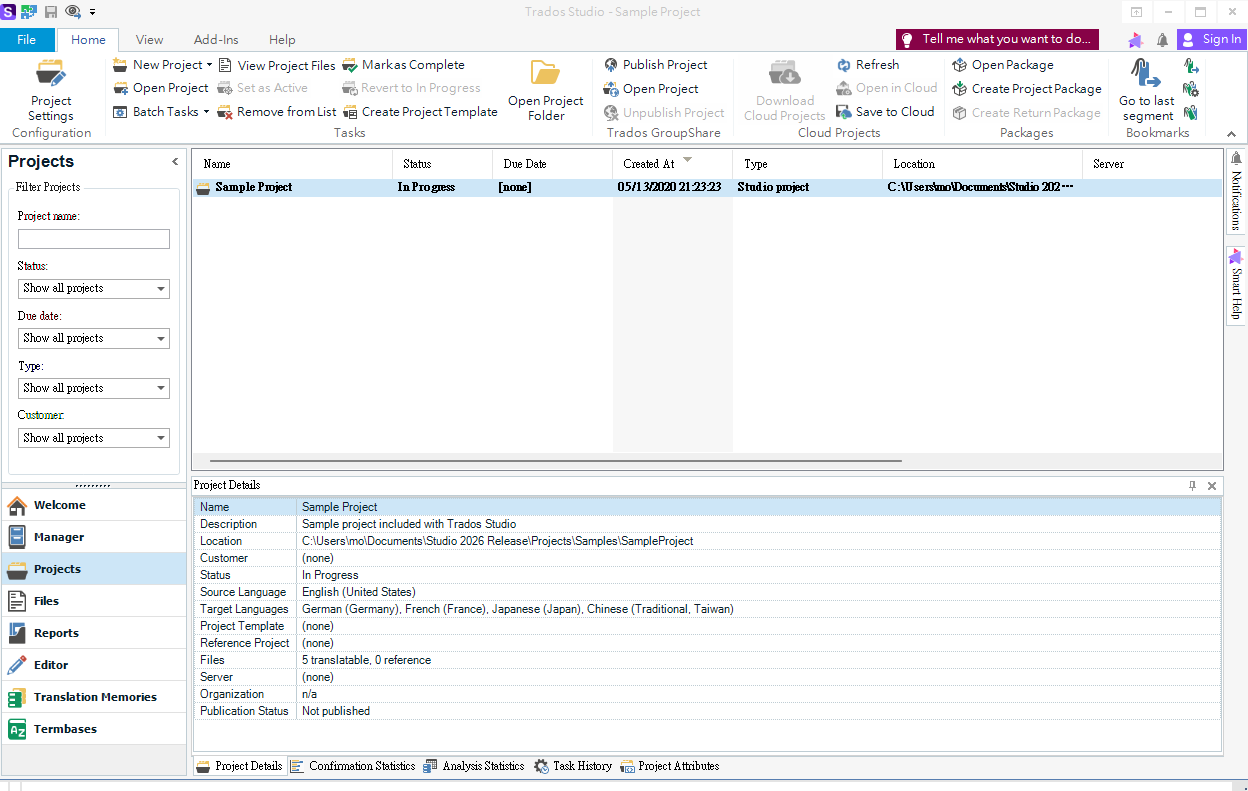The height and width of the screenshot is (791, 1248).
Task: Open the Termbases view
Action: point(93,729)
